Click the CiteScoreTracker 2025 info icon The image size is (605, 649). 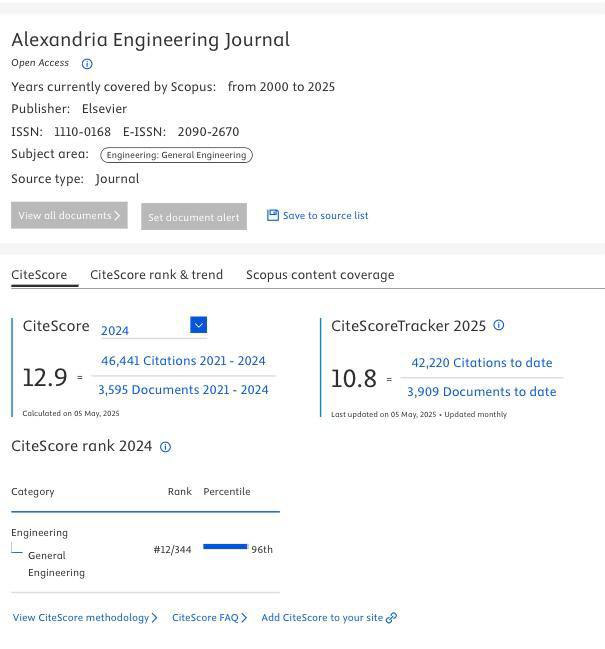[499, 325]
